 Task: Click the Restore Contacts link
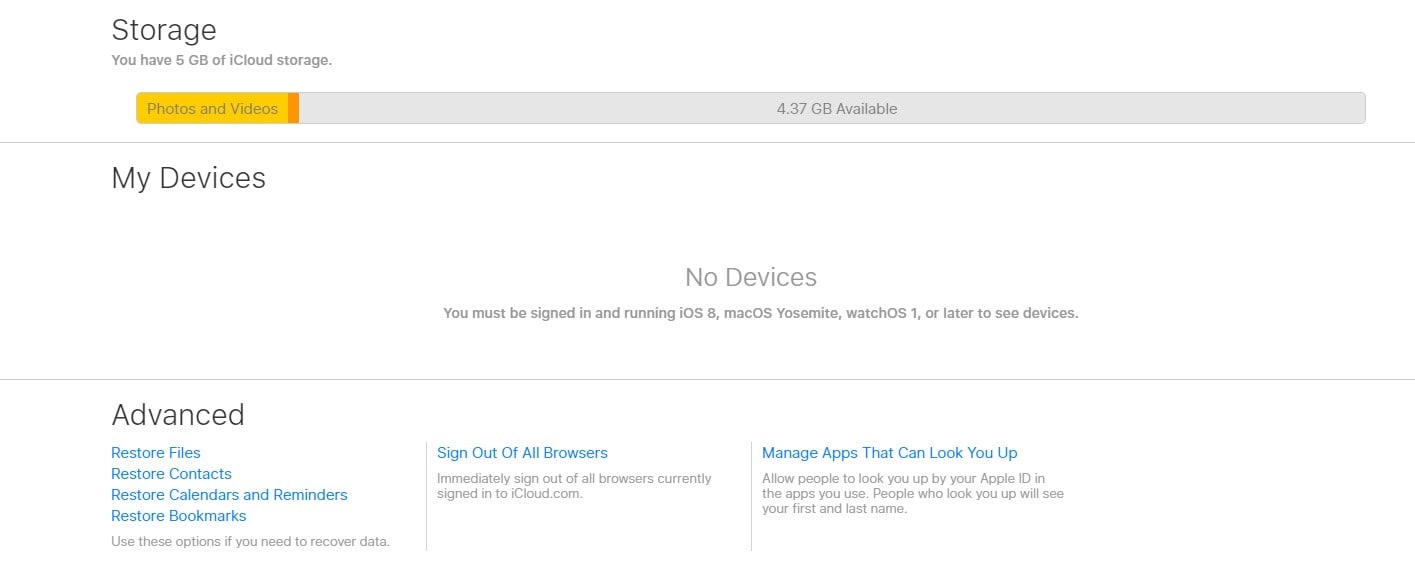171,474
